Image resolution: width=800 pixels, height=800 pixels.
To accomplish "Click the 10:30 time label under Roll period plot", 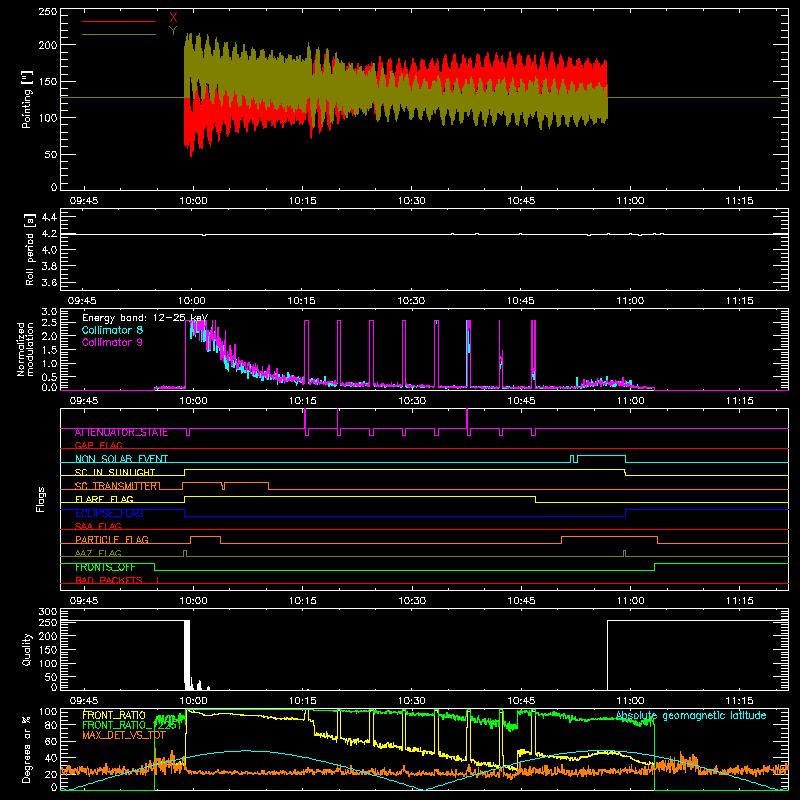I will coord(411,301).
